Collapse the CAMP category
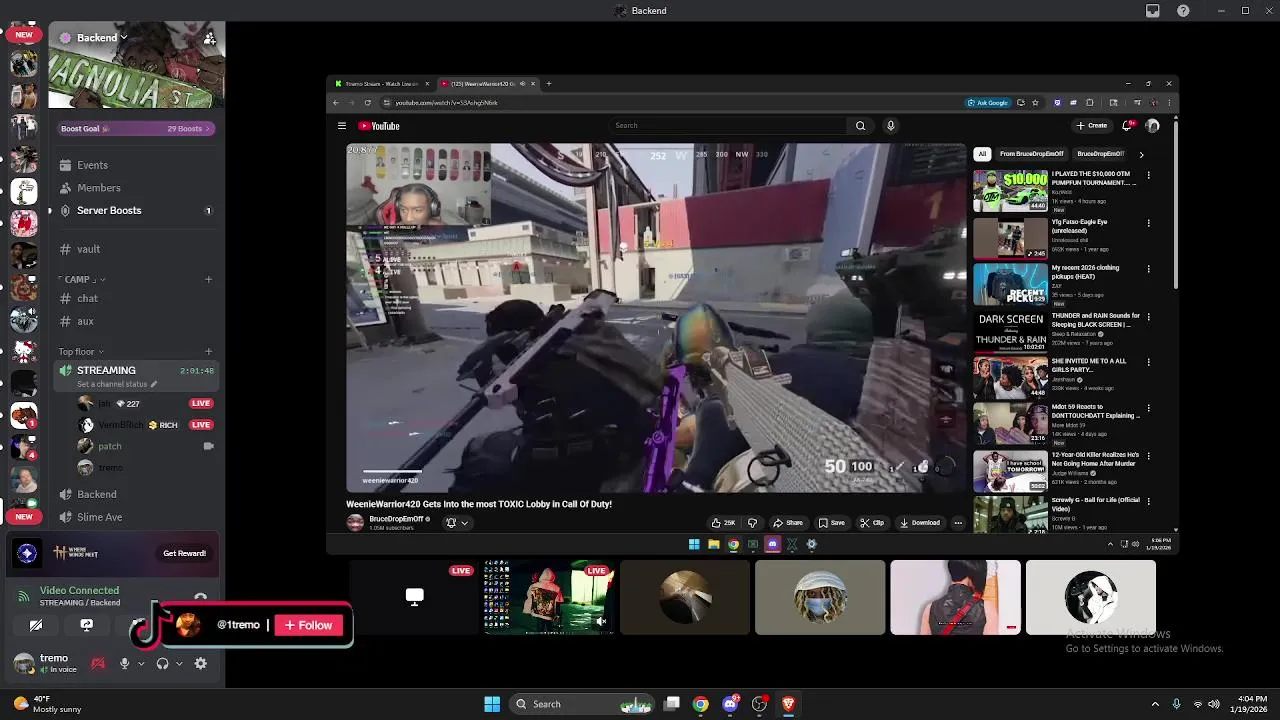1280x720 pixels. (82, 280)
